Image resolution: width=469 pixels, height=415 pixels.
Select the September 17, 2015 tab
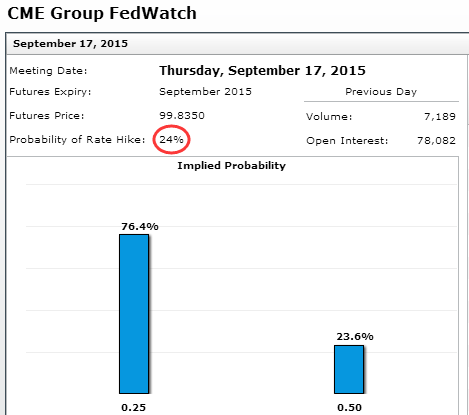pos(70,44)
